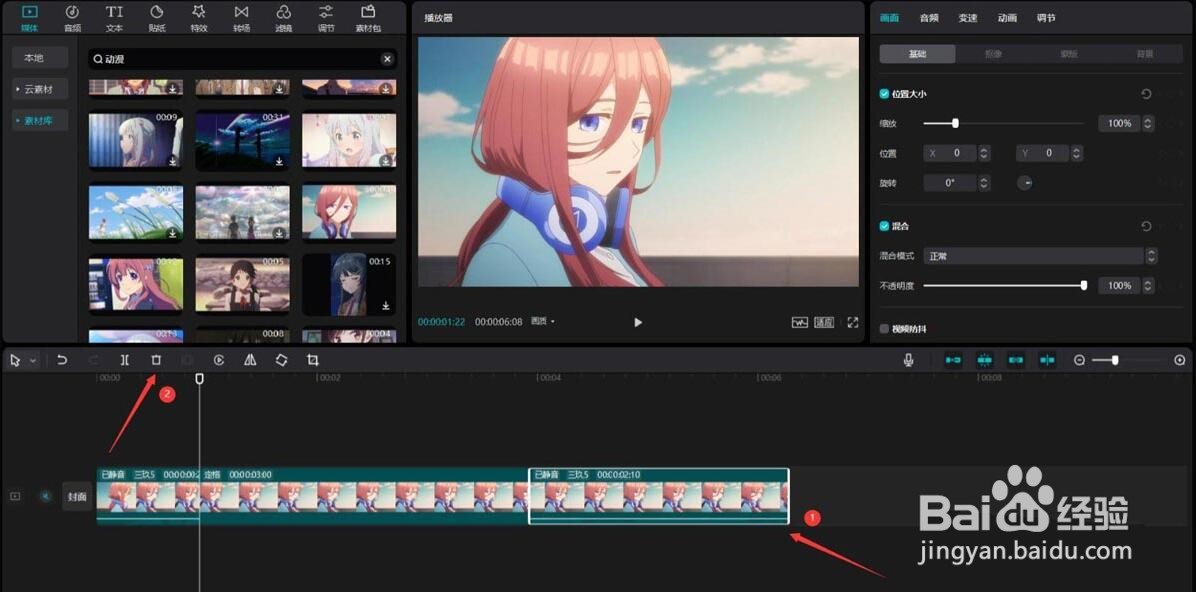Click the waveform scope icon under the player
This screenshot has height=592, width=1196.
[x=799, y=323]
